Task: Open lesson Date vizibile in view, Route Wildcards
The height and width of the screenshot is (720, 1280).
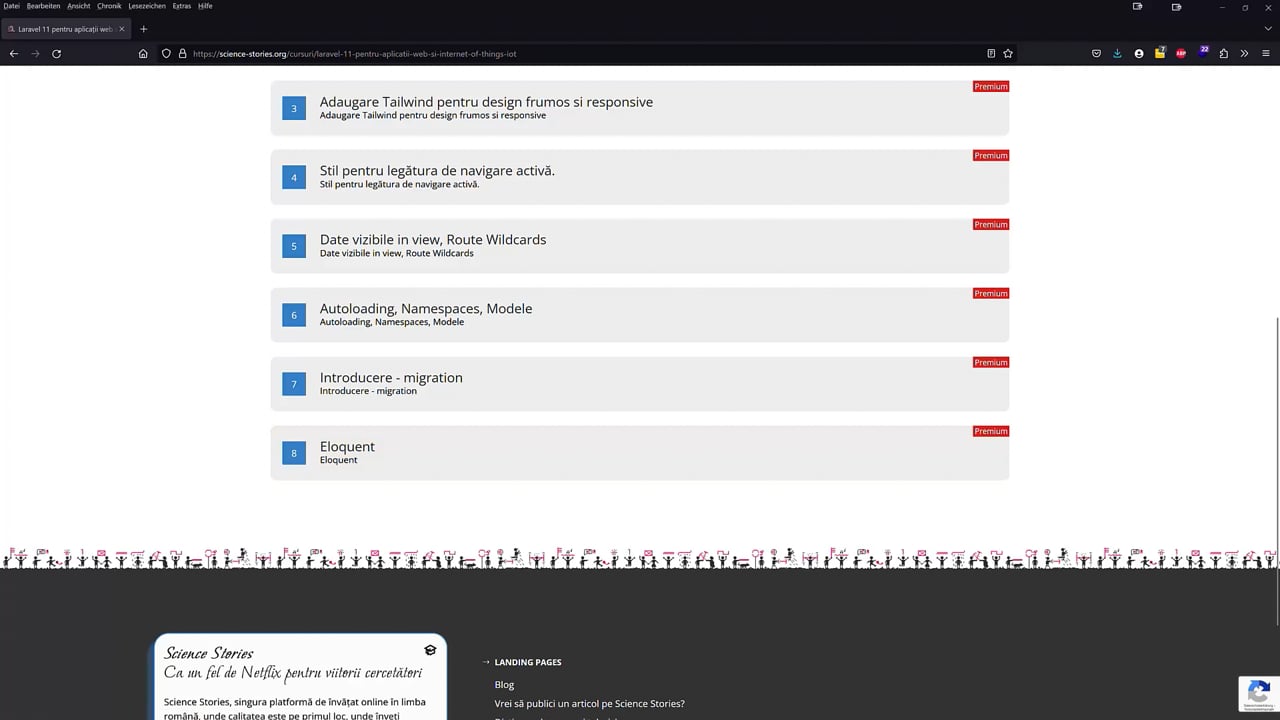Action: point(640,246)
